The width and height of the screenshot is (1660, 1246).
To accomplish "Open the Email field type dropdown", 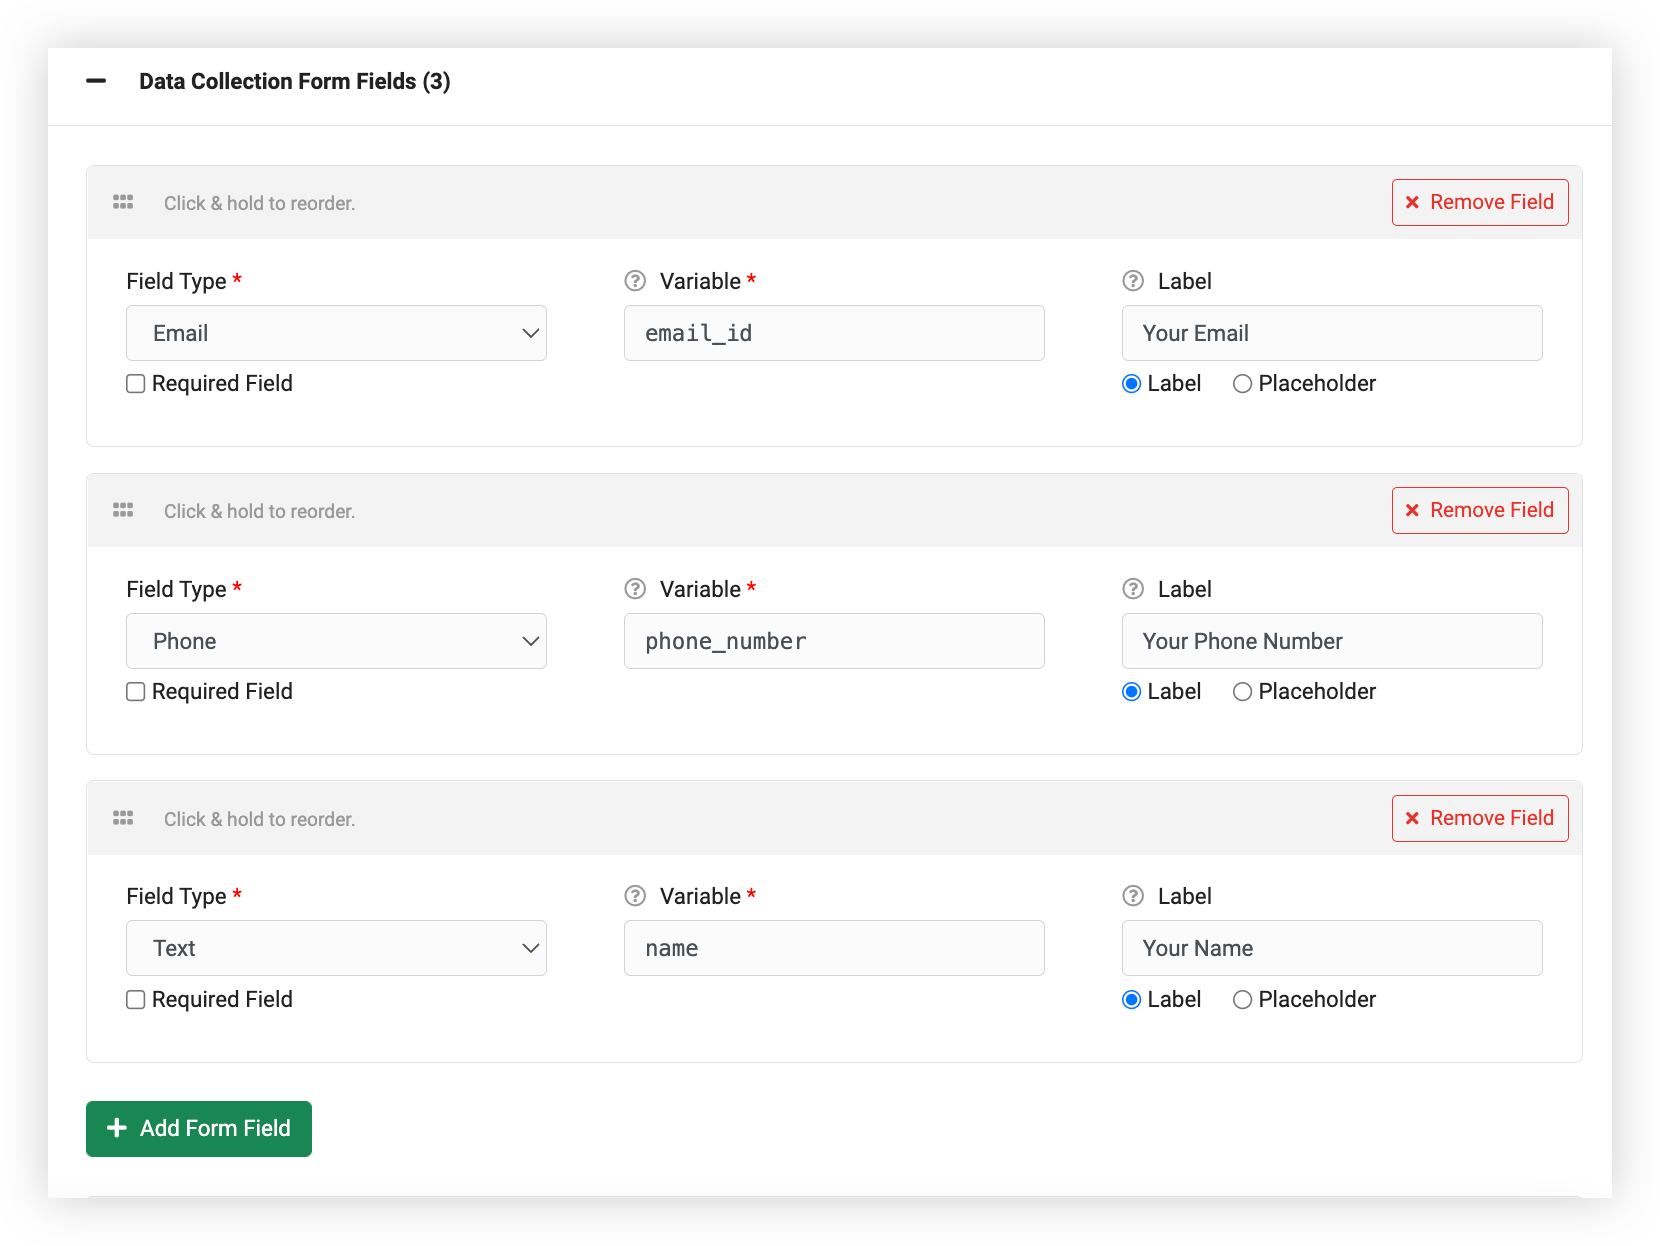I will (x=336, y=333).
